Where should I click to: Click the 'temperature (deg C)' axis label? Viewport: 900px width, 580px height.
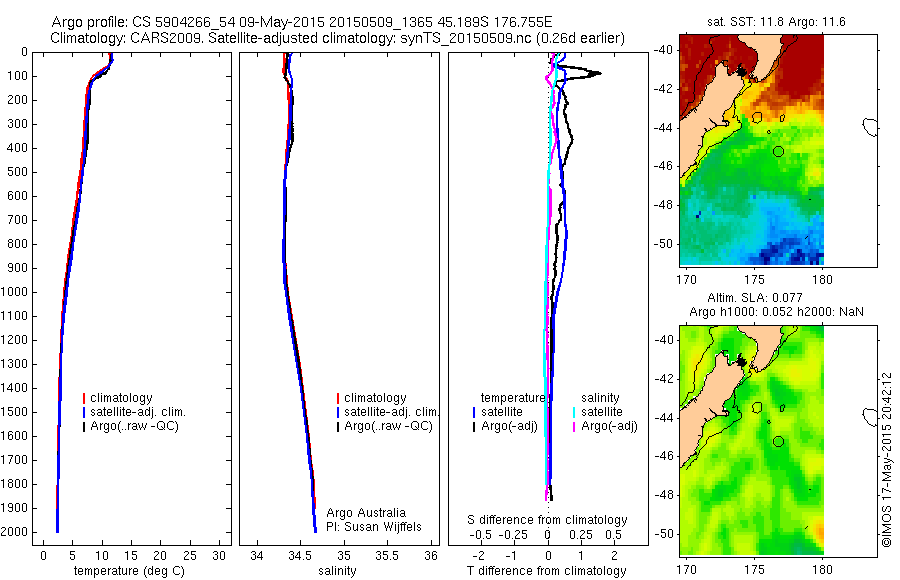[129, 571]
